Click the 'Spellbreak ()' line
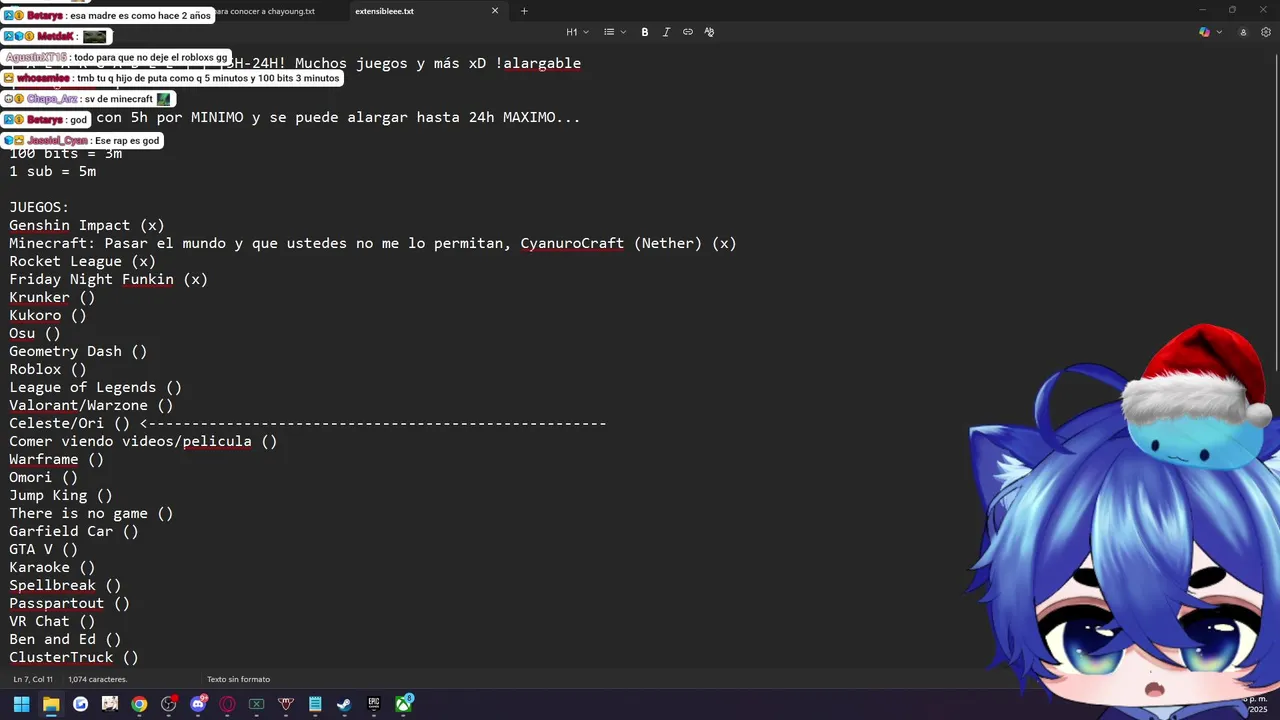1280x720 pixels. (x=65, y=585)
